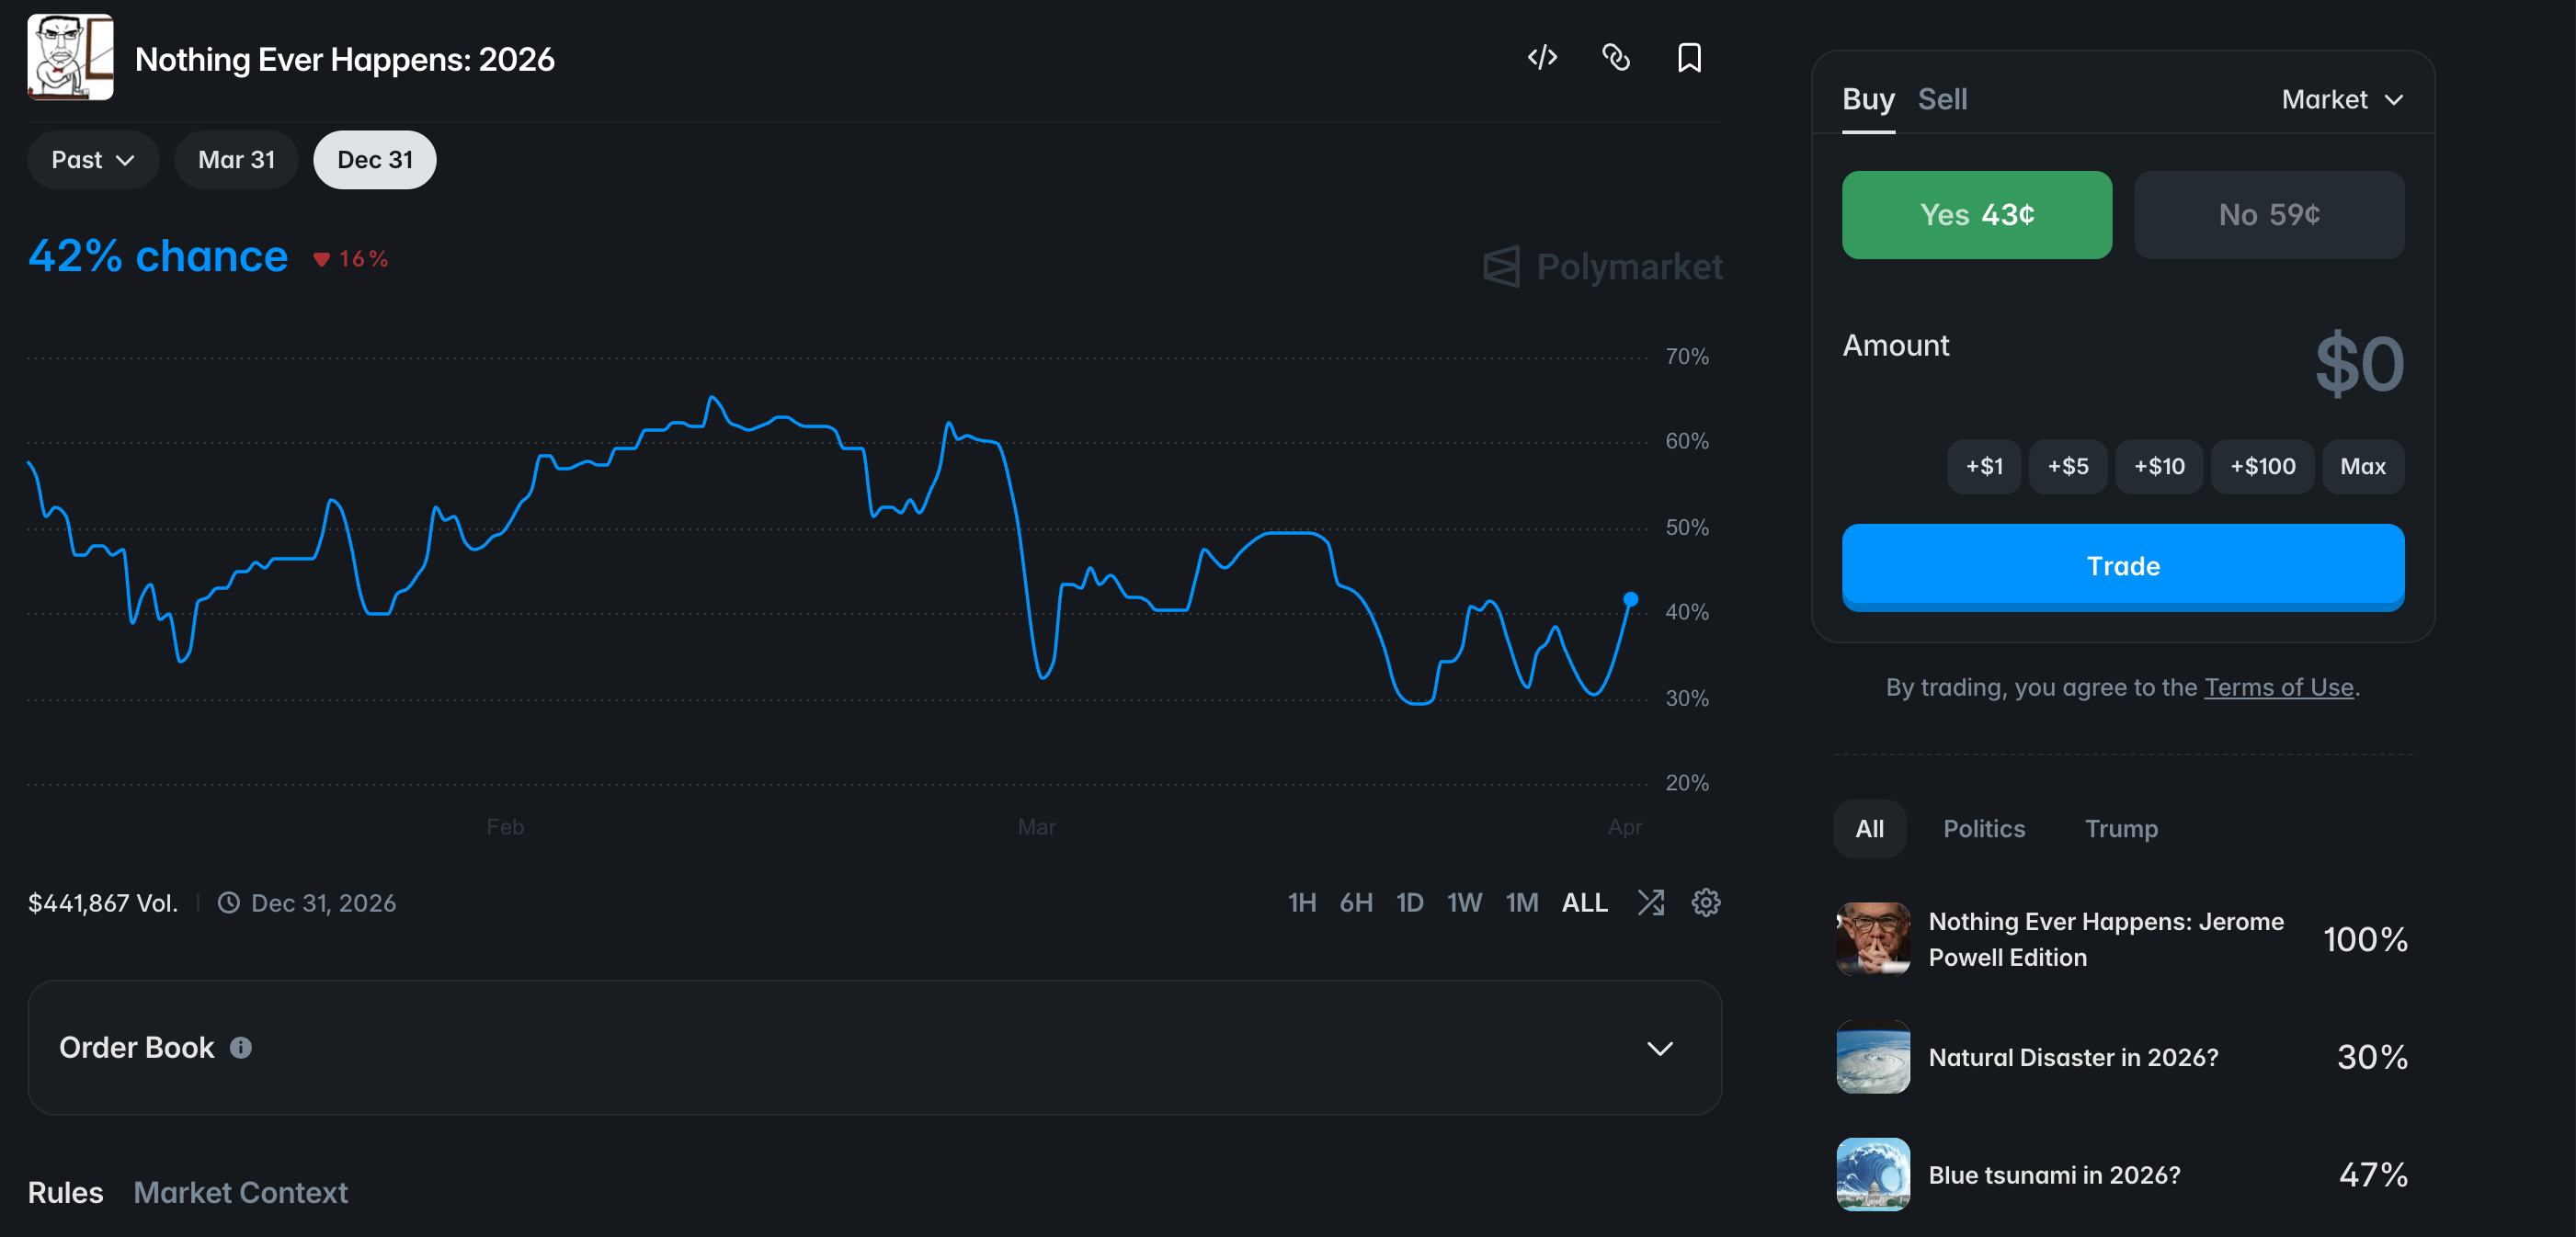Screen dimensions: 2576x1237
Task: Click the embed code icon
Action: click(x=1542, y=58)
